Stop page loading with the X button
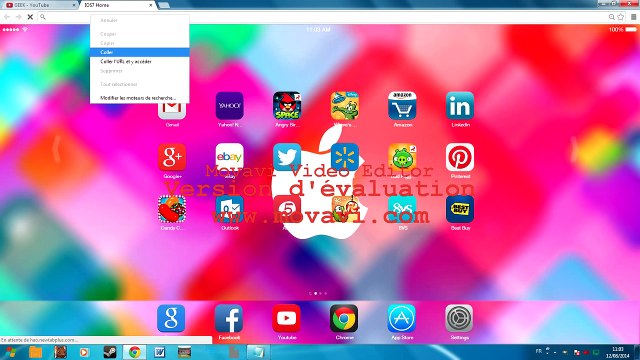 pyautogui.click(x=30, y=17)
